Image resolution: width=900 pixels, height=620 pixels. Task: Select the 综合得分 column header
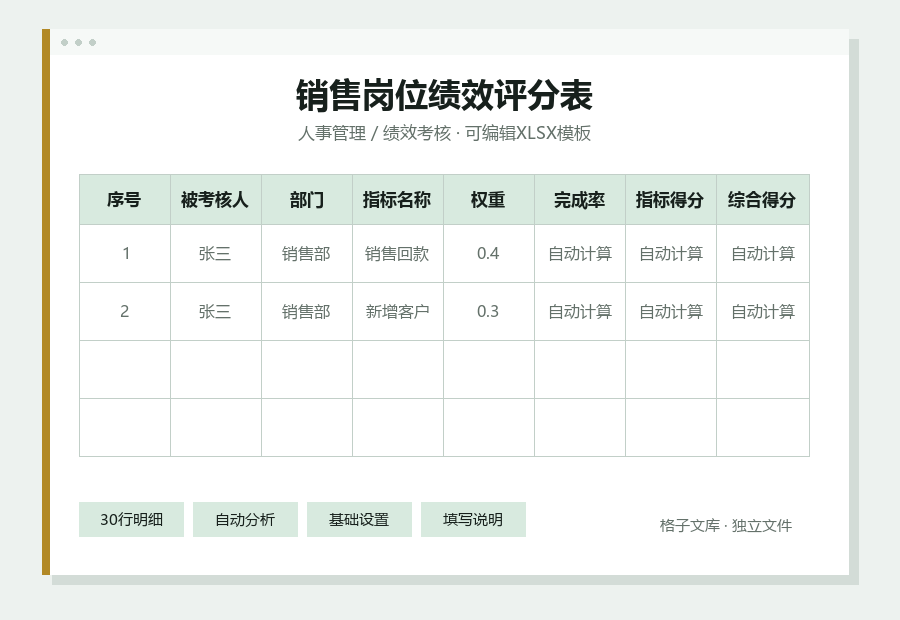tap(763, 200)
